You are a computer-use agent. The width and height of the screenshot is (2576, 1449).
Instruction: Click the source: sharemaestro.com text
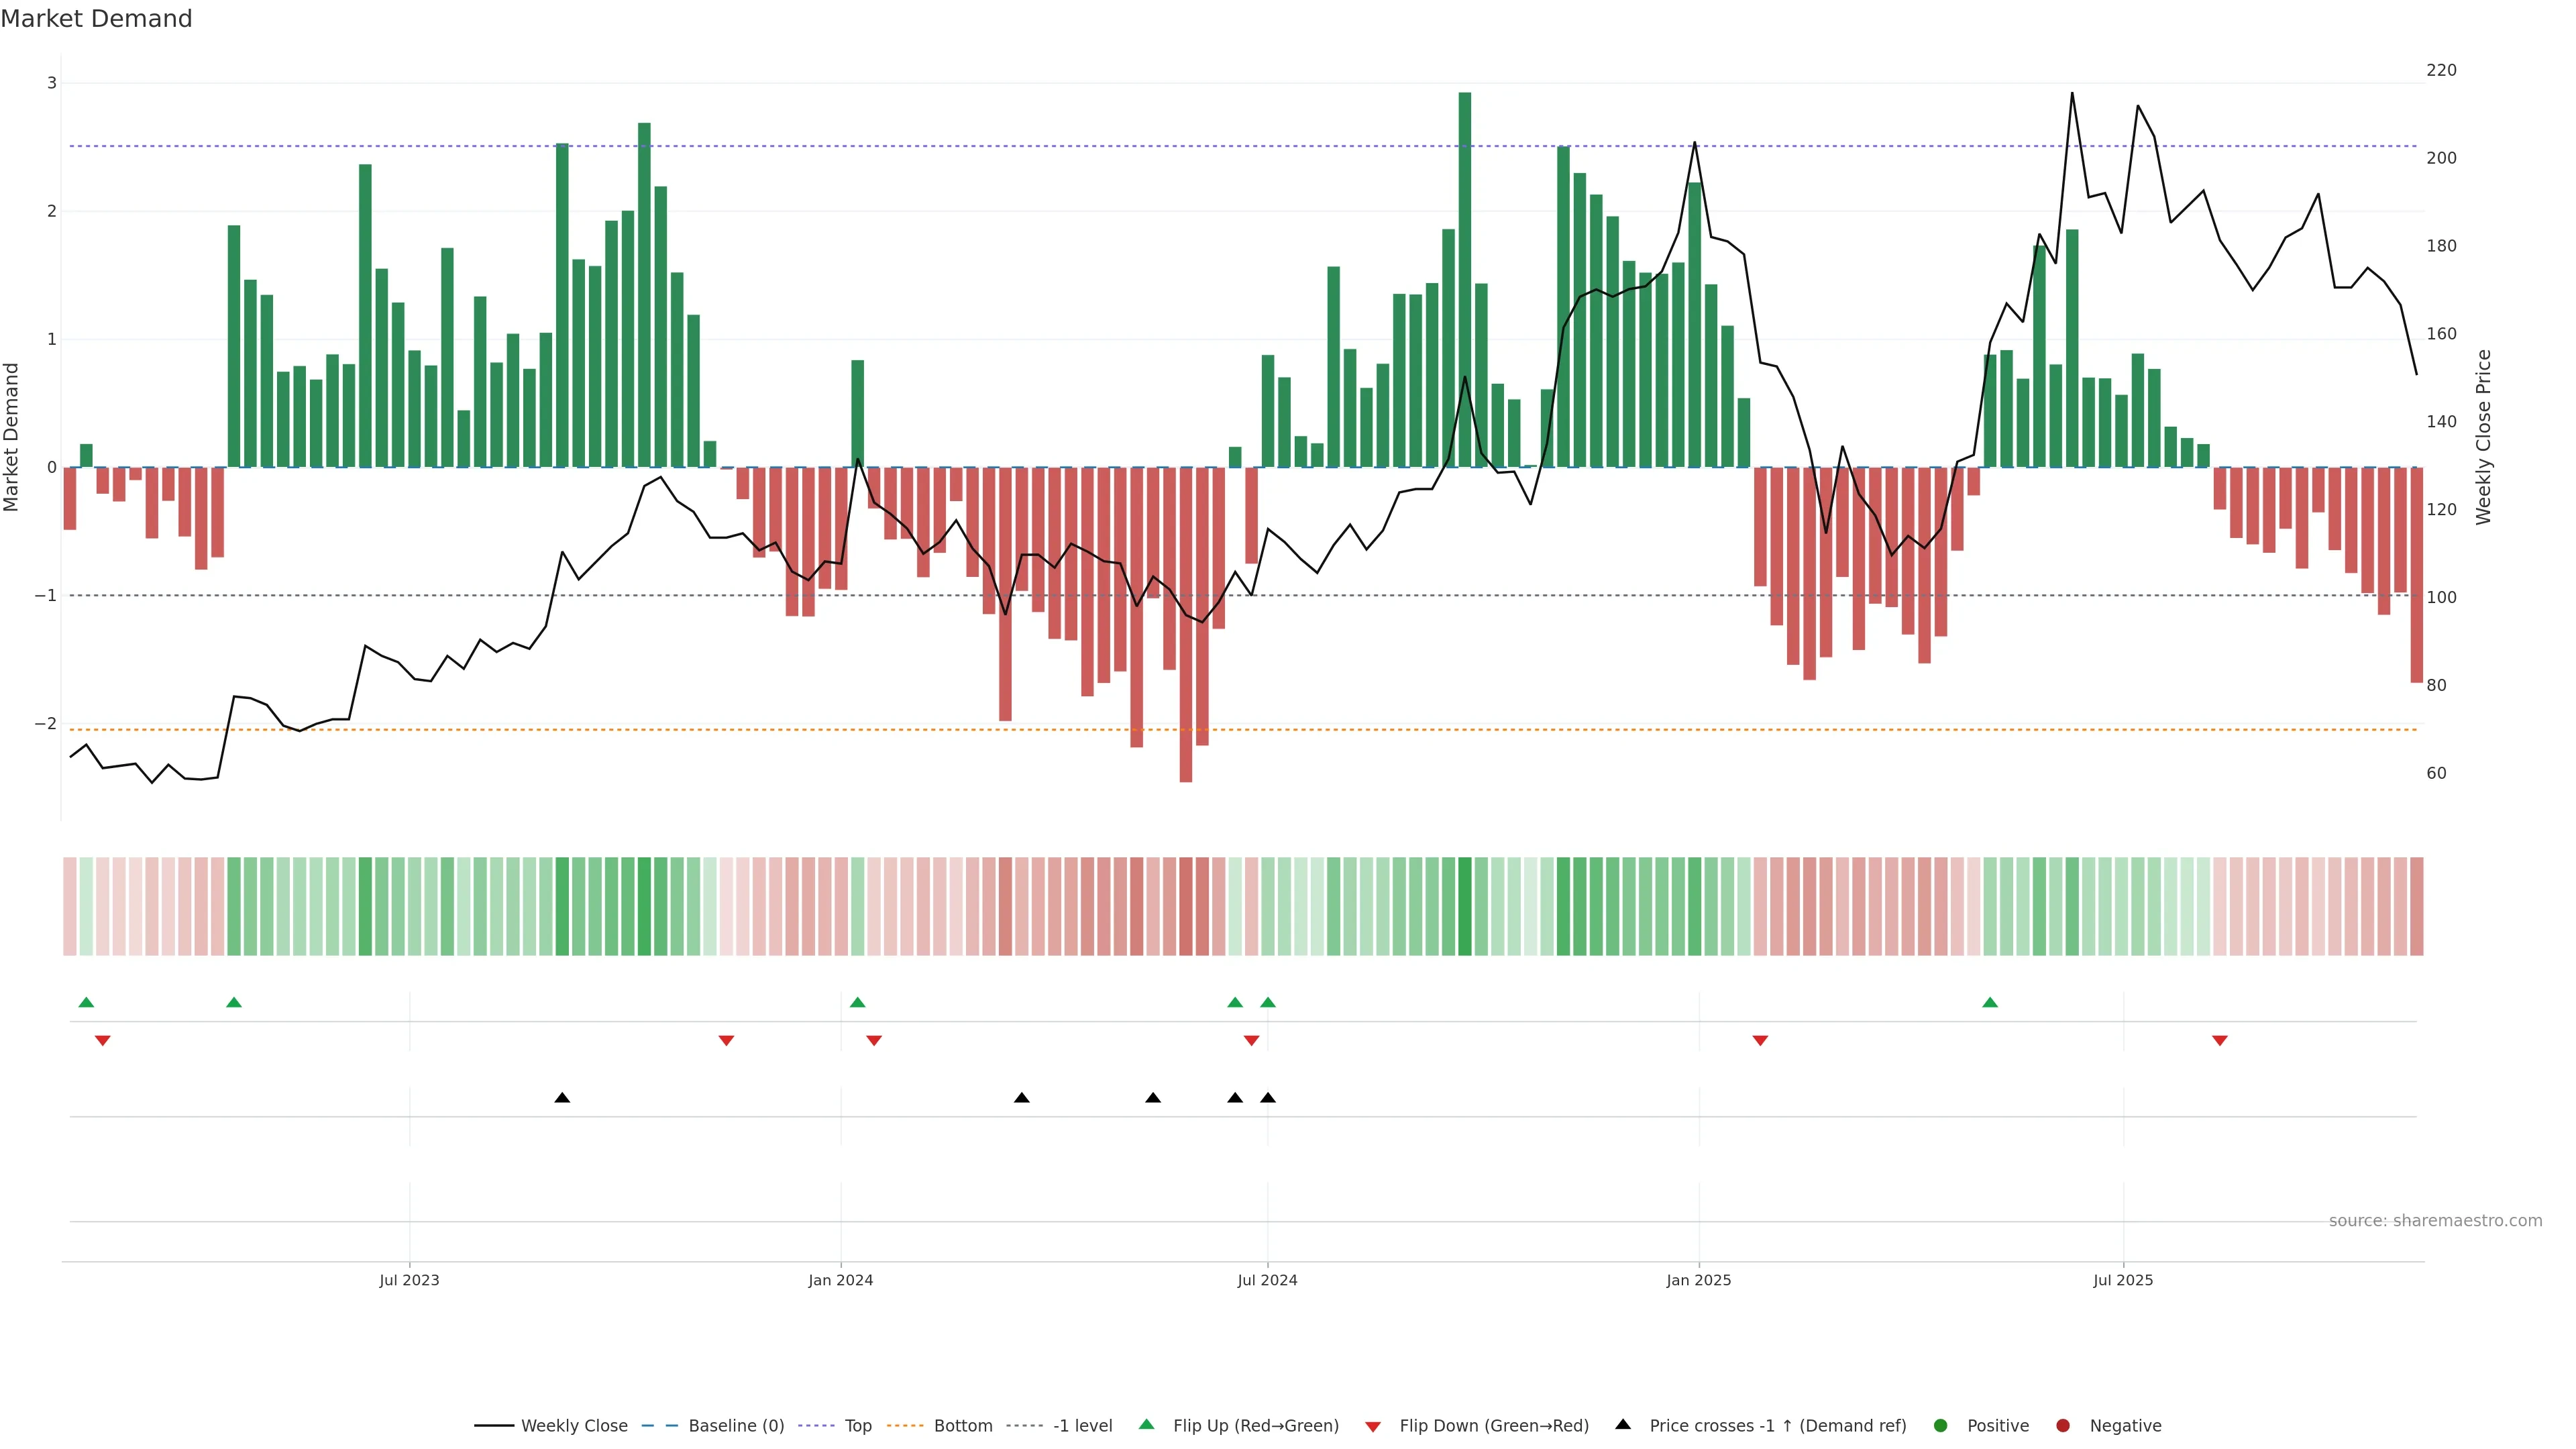coord(2435,1220)
